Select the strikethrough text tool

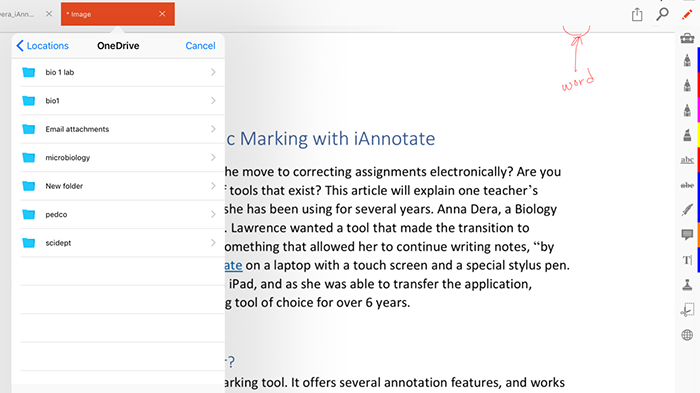687,185
